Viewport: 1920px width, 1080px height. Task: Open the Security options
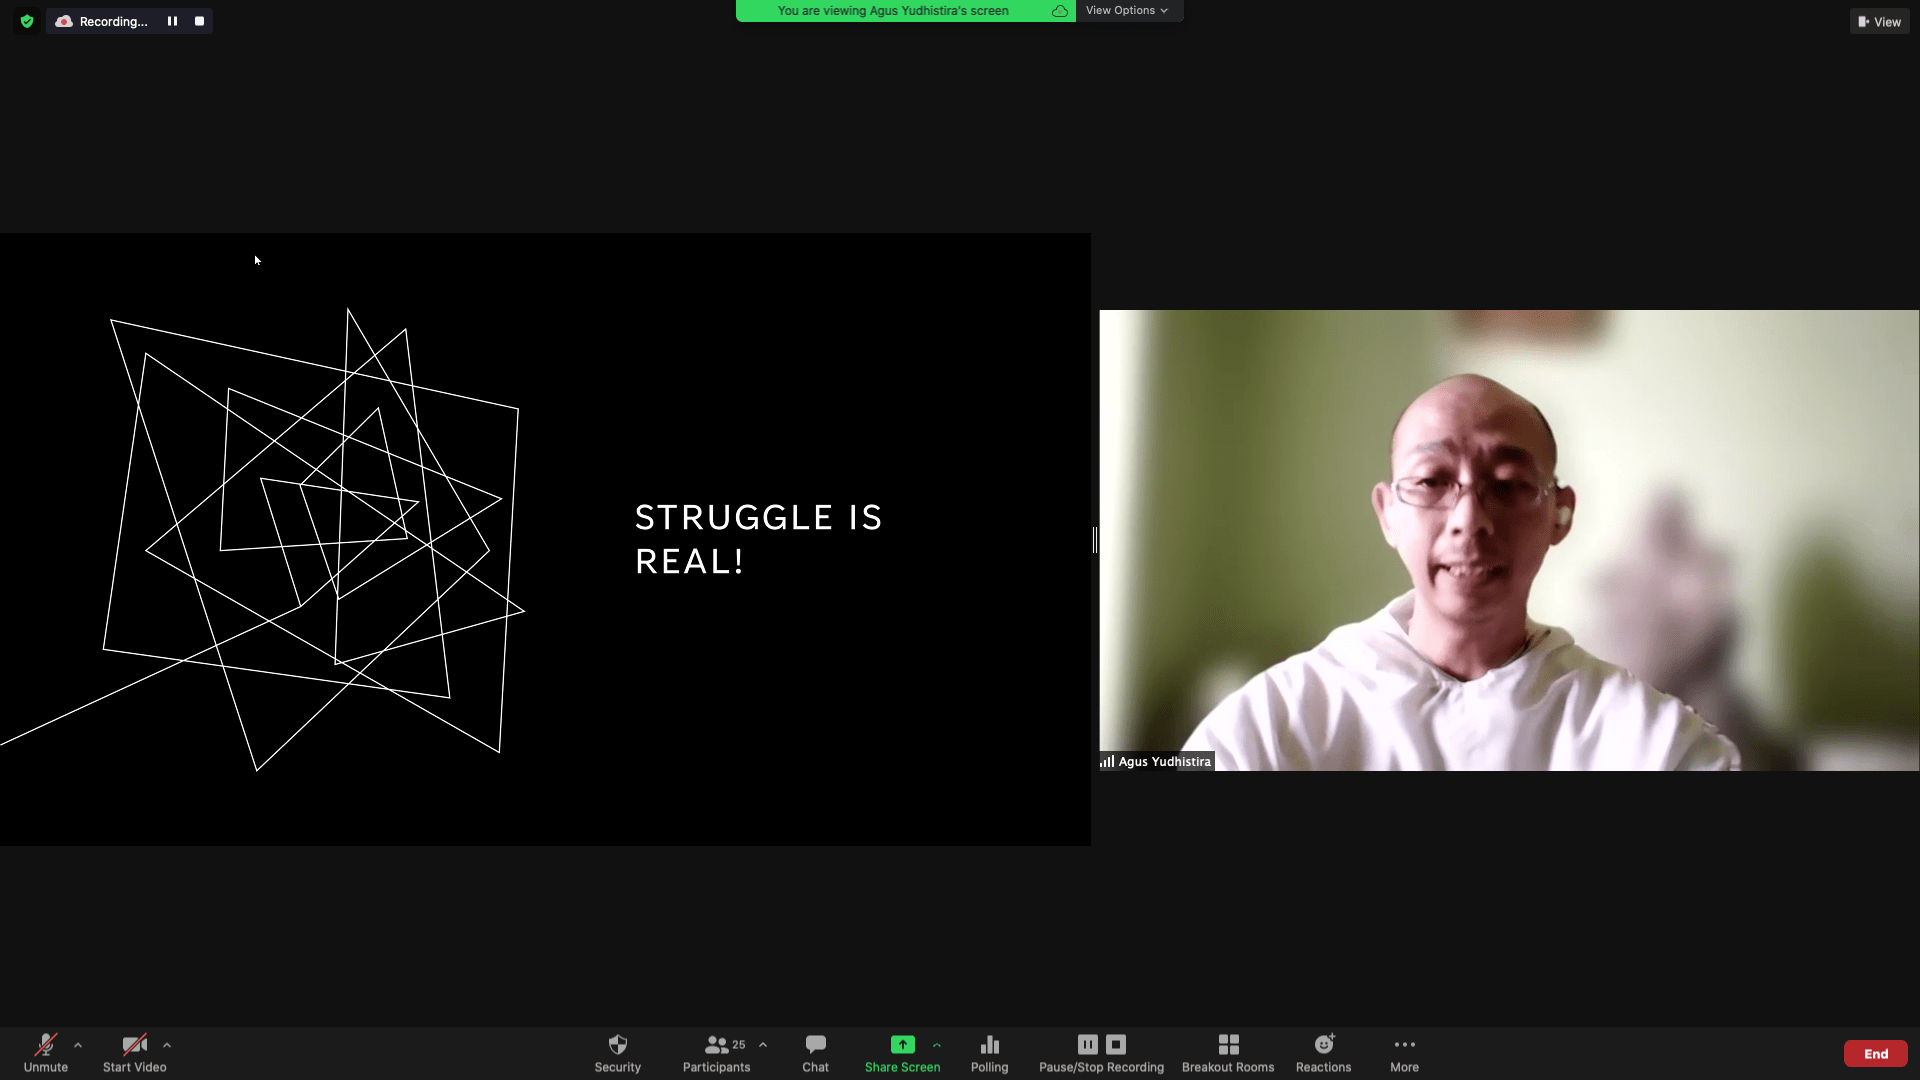pos(617,1052)
